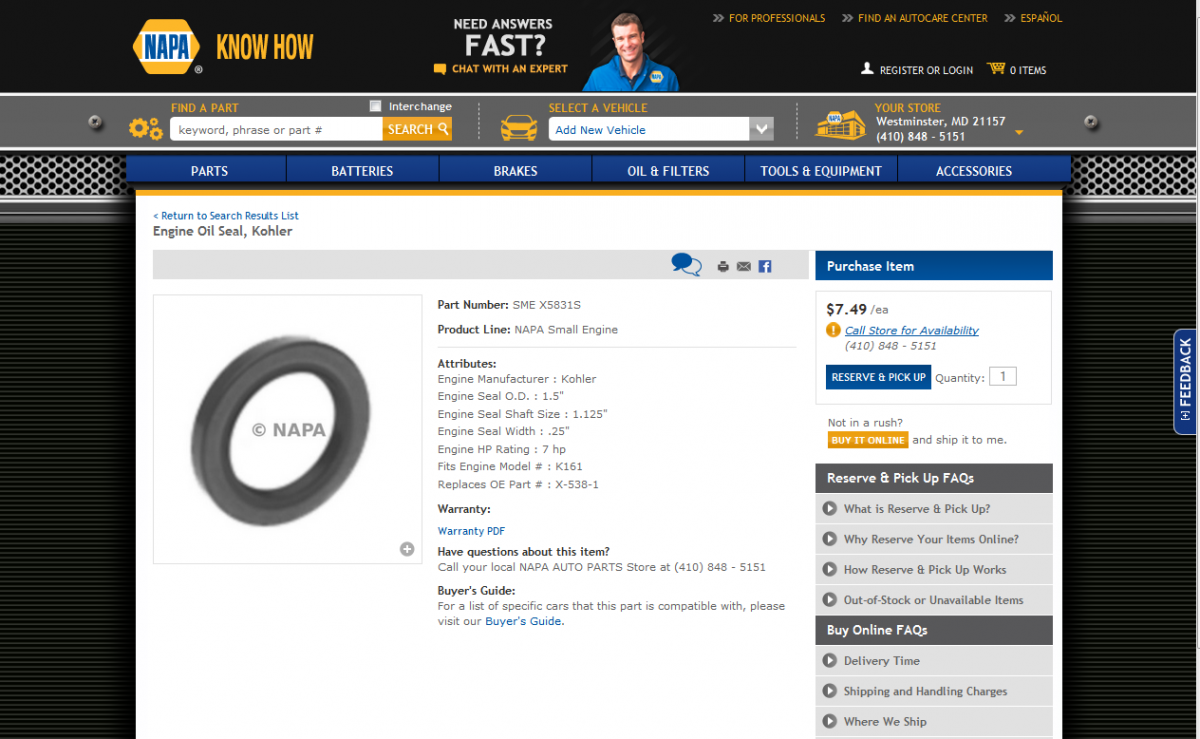Click the search magnifier icon in Search button
1200x739 pixels.
443,129
